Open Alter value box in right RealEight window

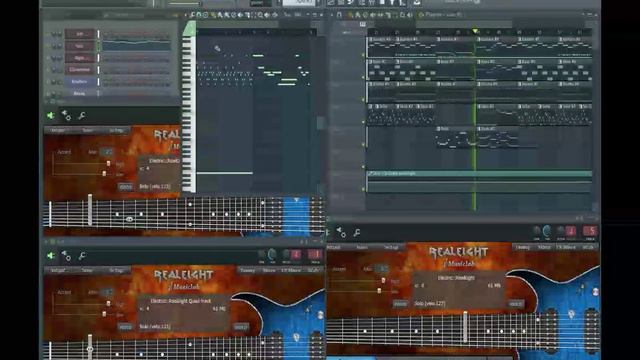coord(382,269)
